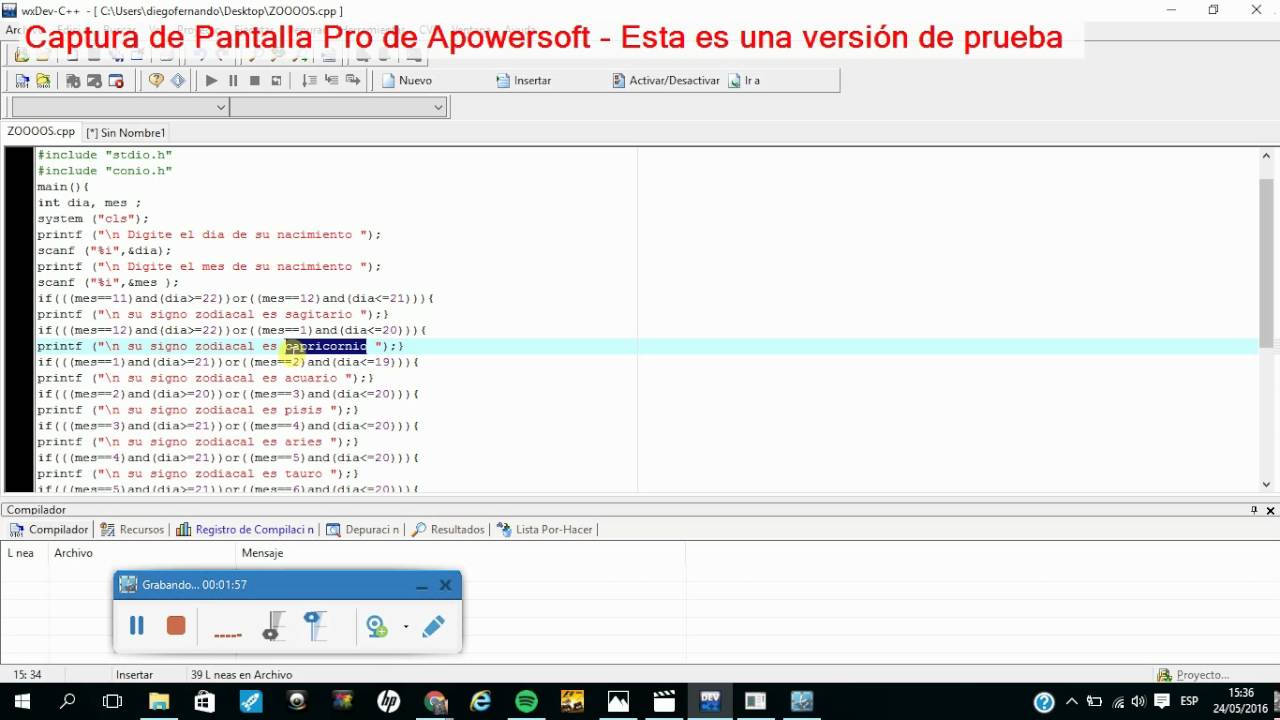Click the editor scrollbar down arrow
The image size is (1280, 720).
pyautogui.click(x=1266, y=484)
